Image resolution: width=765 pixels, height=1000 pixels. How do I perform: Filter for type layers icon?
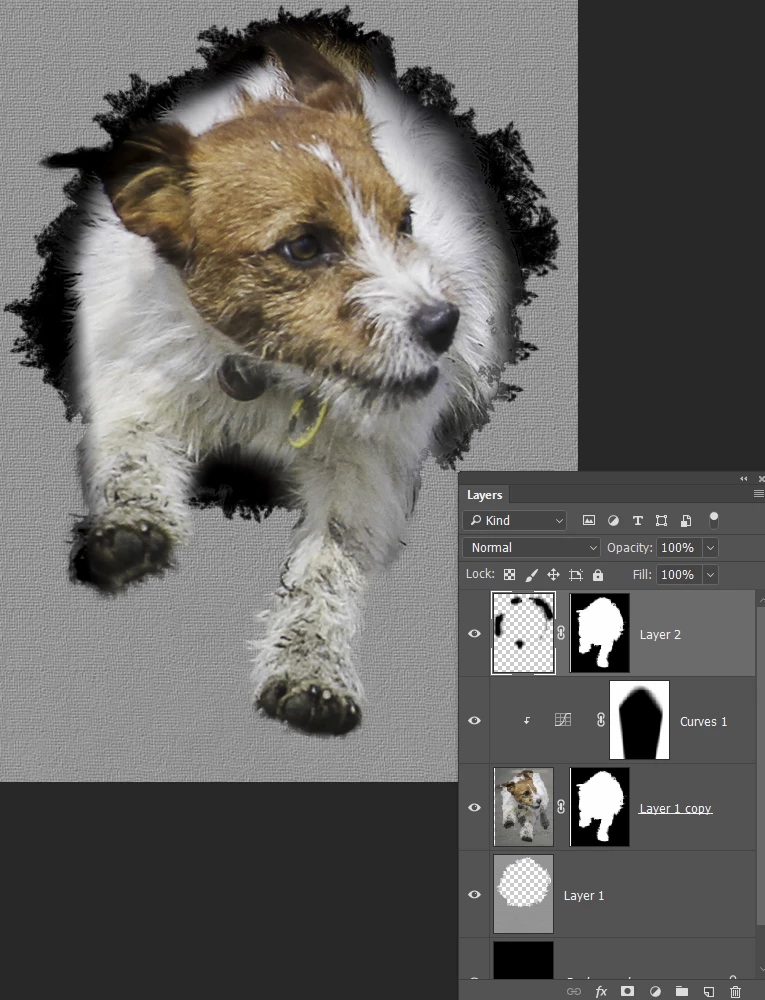(x=638, y=520)
